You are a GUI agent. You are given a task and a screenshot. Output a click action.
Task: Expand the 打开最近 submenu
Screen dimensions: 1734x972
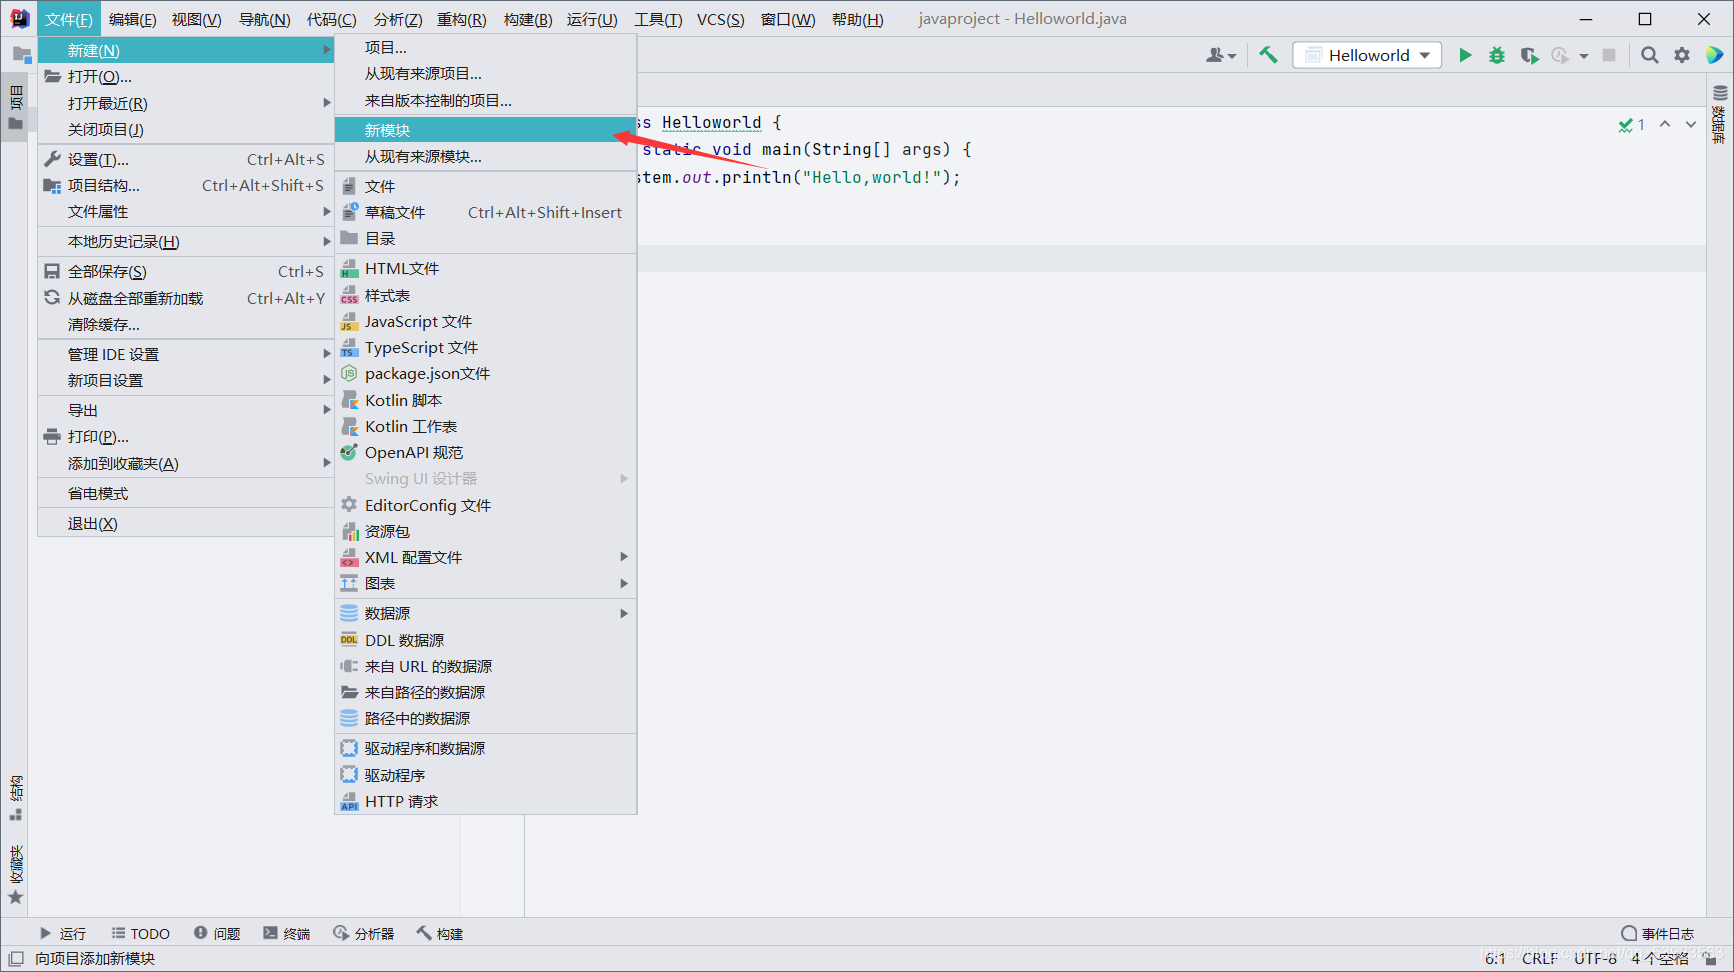coord(186,103)
